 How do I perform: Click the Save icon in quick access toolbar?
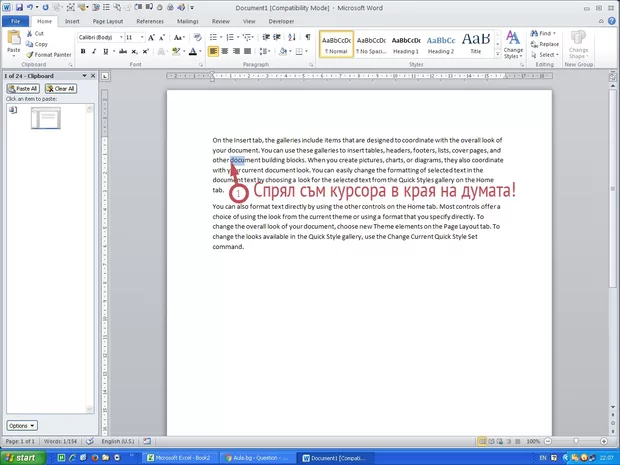point(19,7)
